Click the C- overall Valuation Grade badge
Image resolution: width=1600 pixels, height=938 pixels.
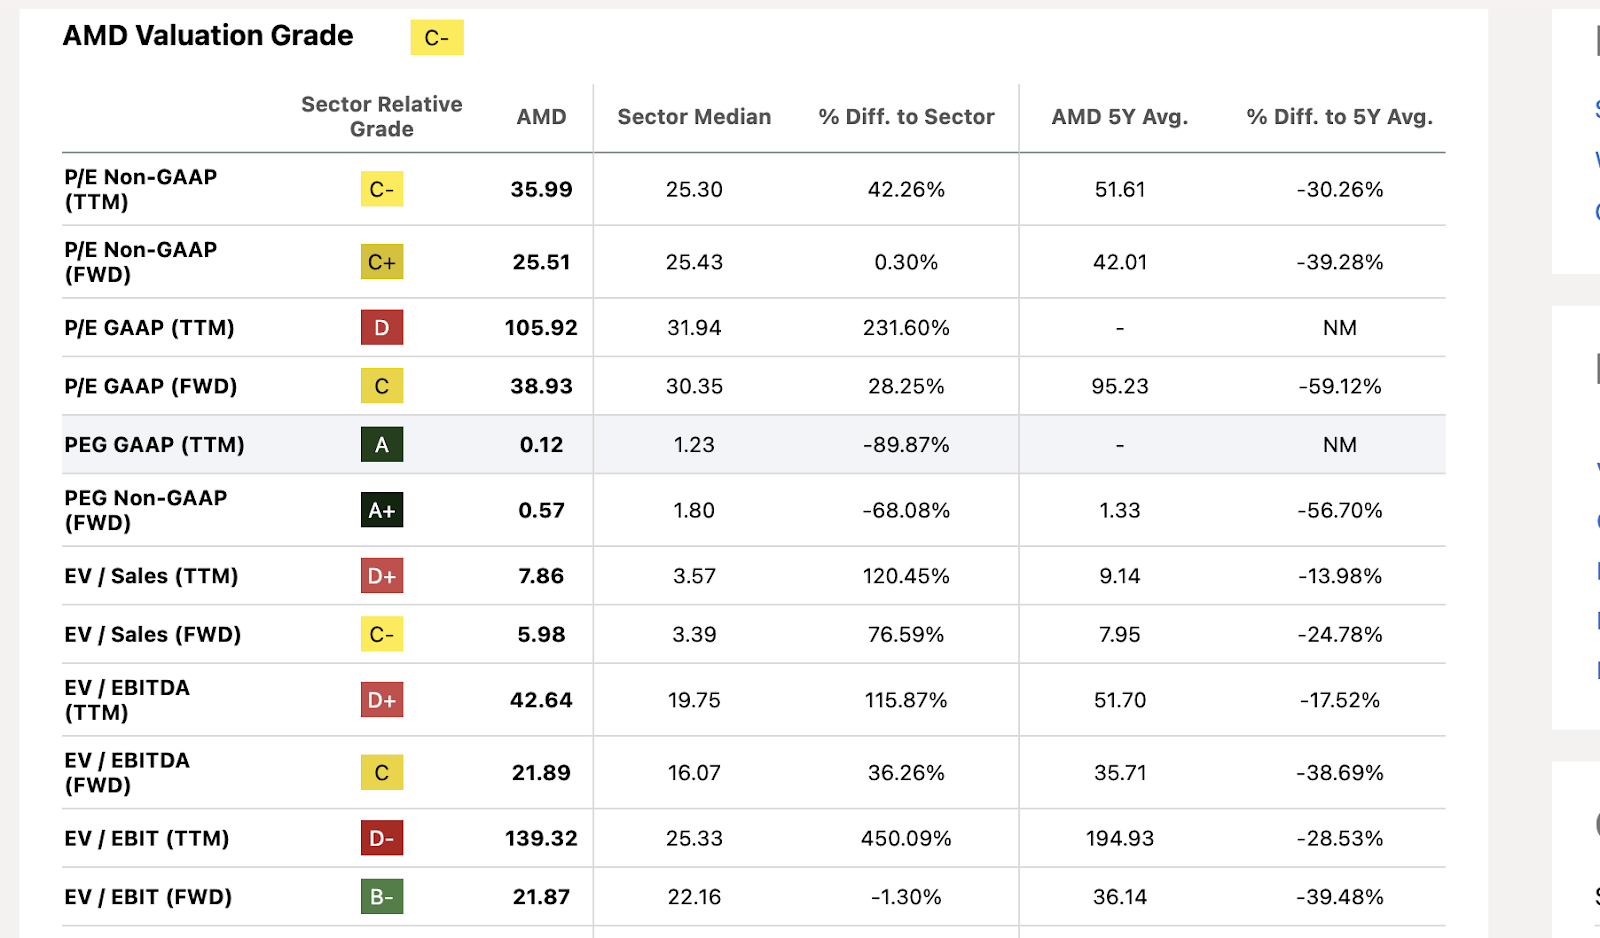tap(436, 38)
